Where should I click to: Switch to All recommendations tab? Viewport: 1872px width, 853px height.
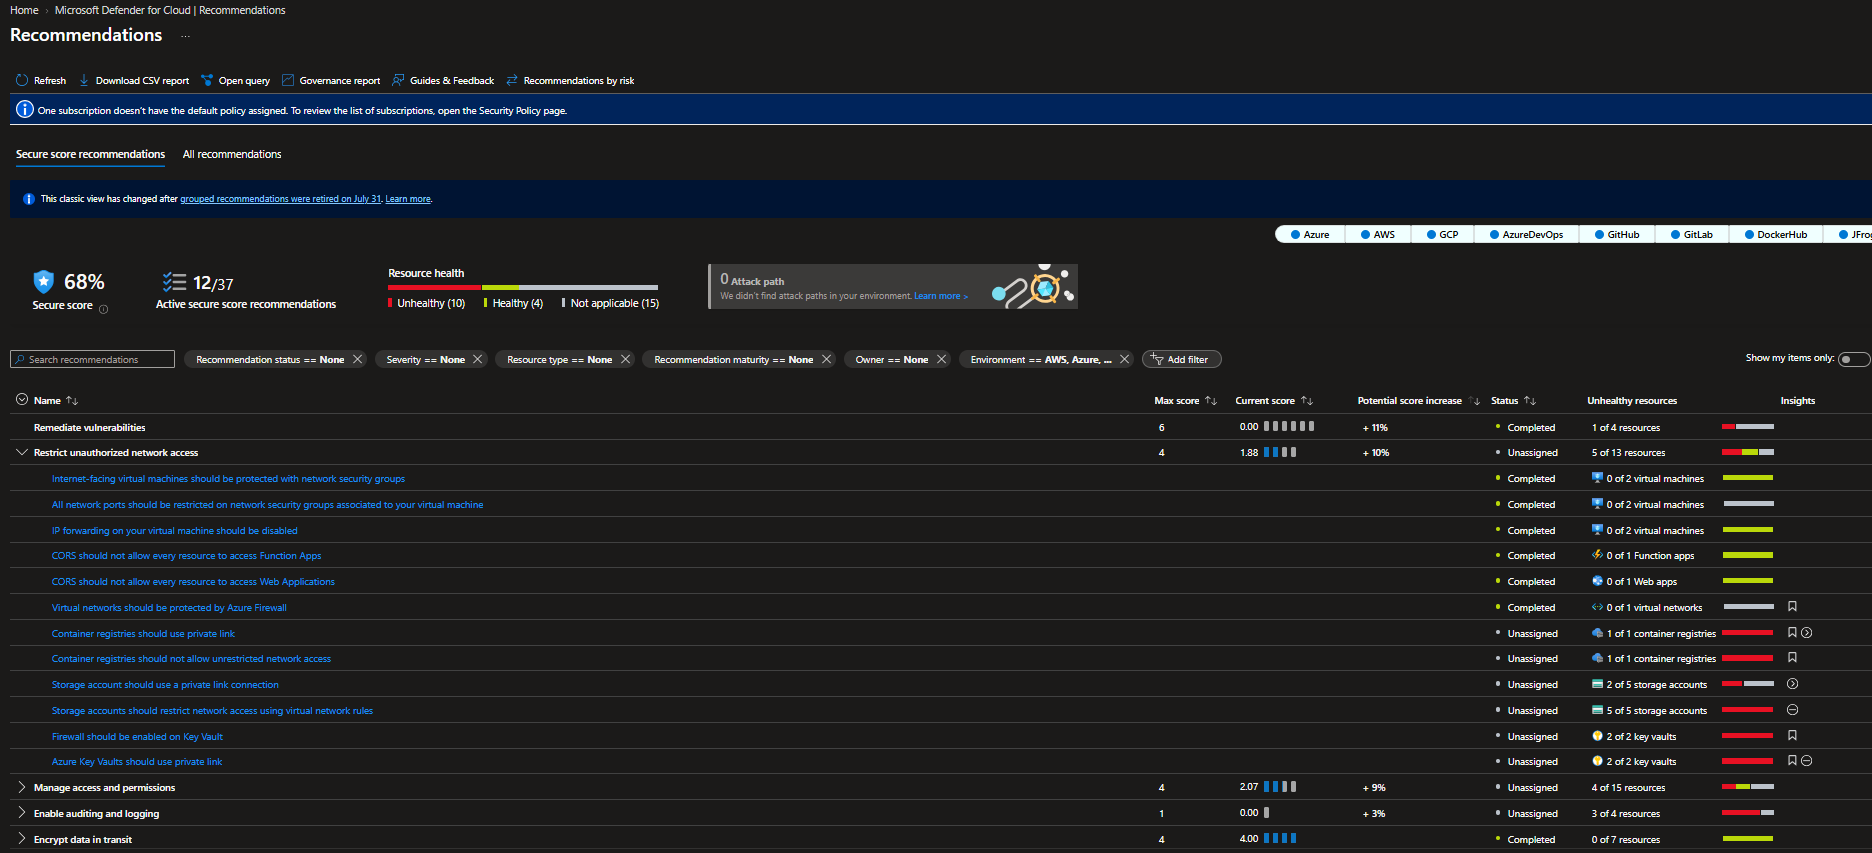232,154
